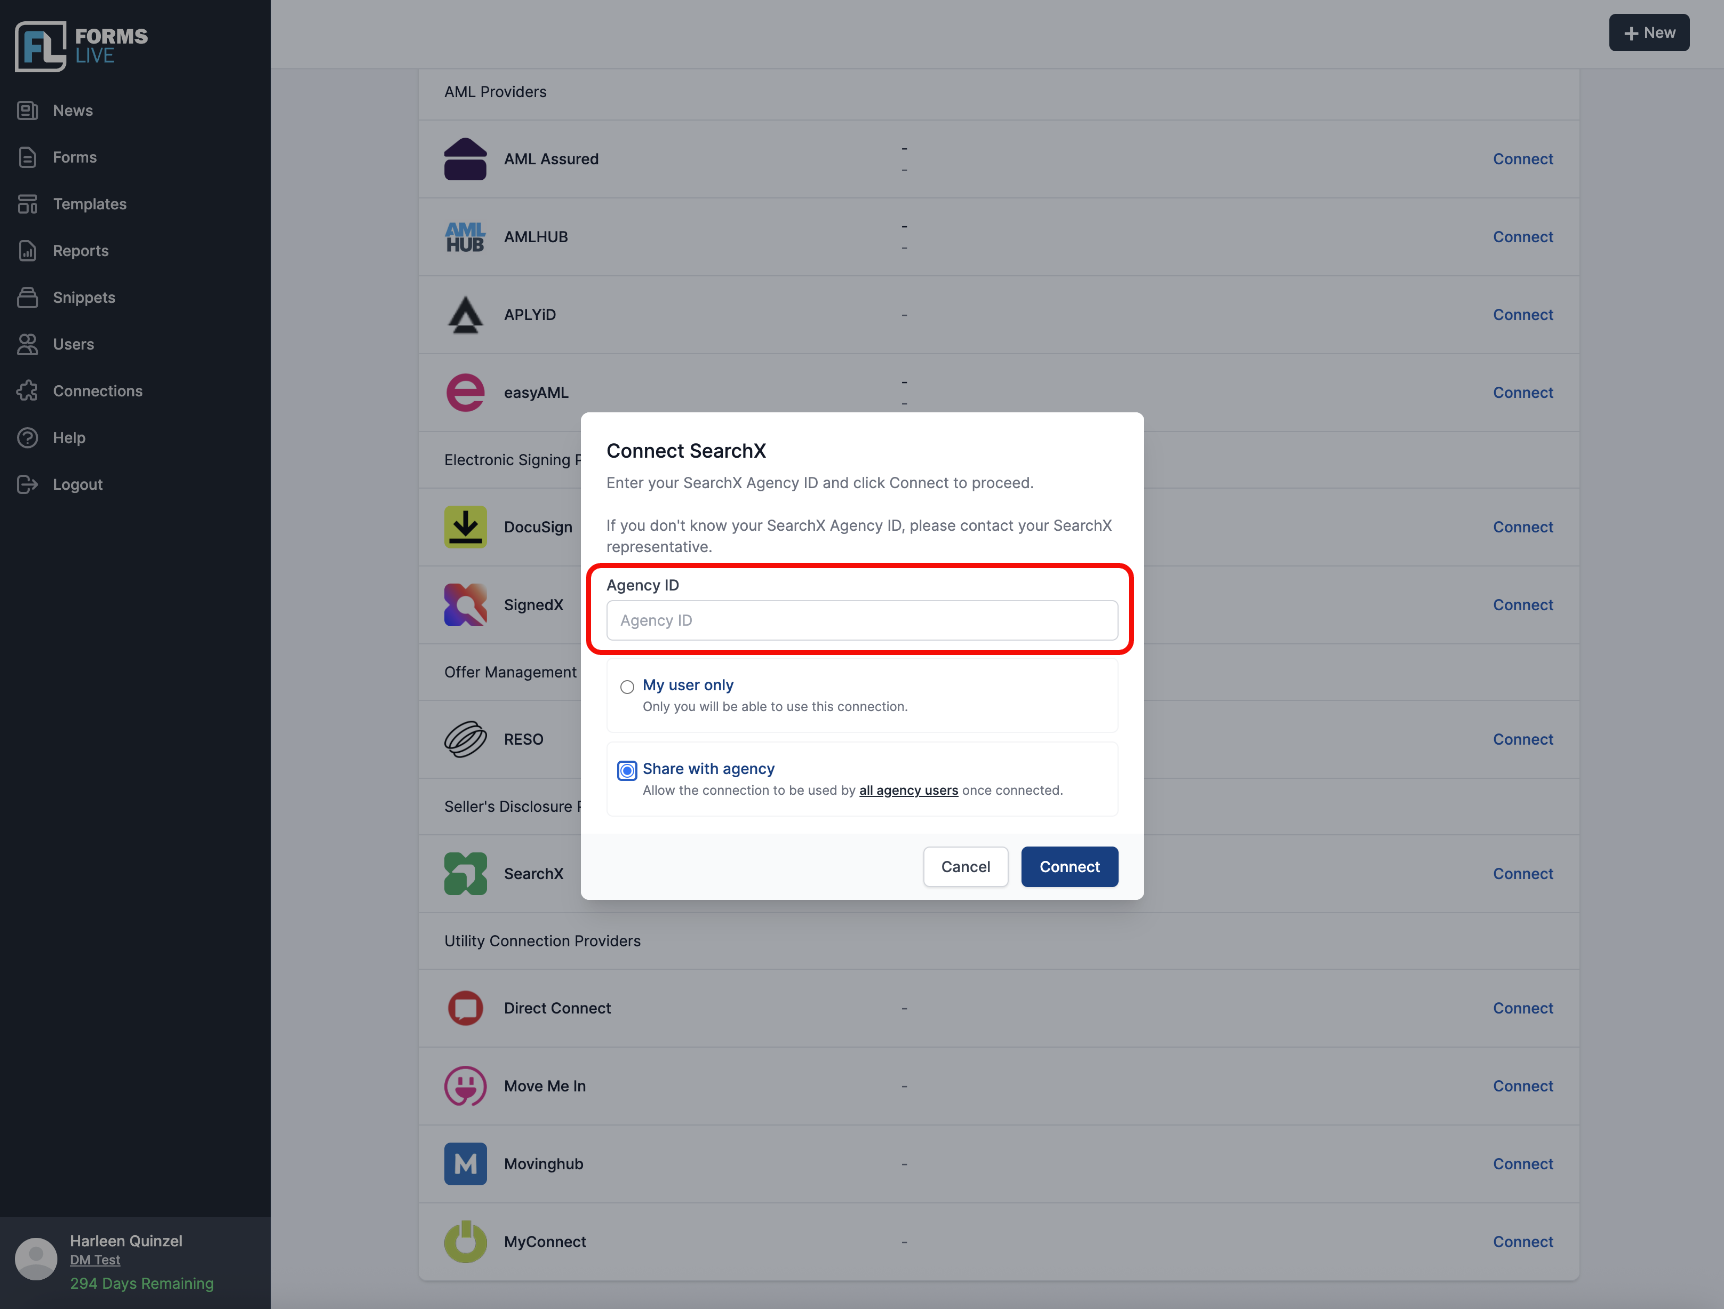1724x1309 pixels.
Task: Focus the Agency ID input field
Action: 862,620
